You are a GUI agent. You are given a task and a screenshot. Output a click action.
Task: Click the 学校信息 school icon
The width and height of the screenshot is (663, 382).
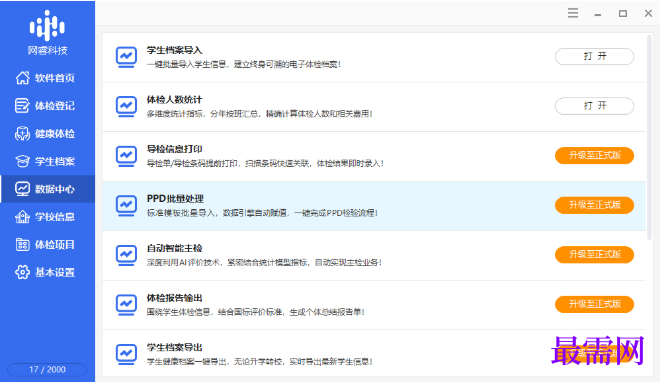(x=22, y=217)
